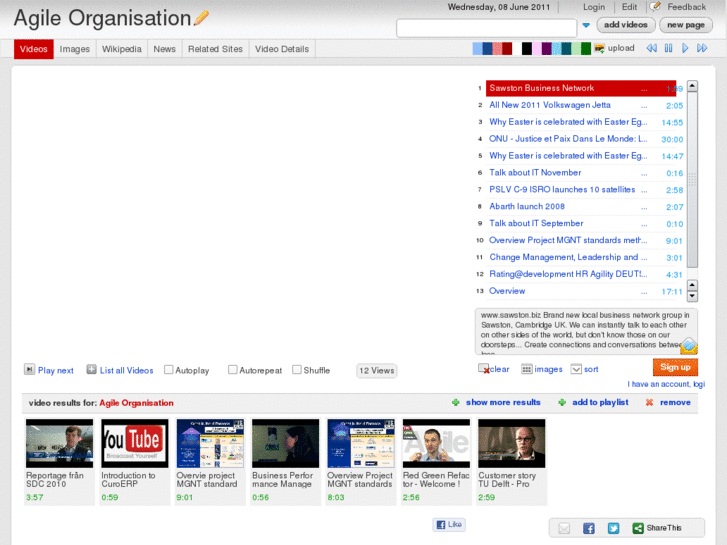Switch to the Images tab
Image resolution: width=727 pixels, height=545 pixels.
pyautogui.click(x=75, y=49)
